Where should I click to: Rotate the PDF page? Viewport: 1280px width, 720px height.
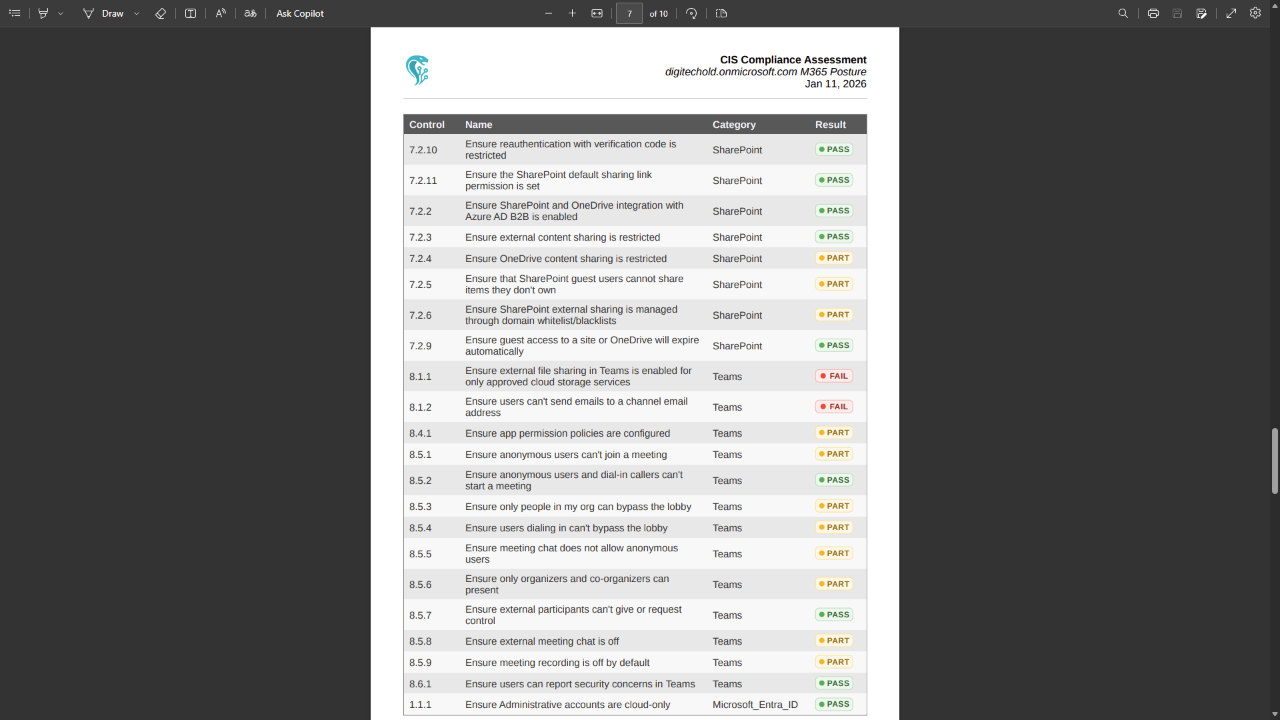691,14
